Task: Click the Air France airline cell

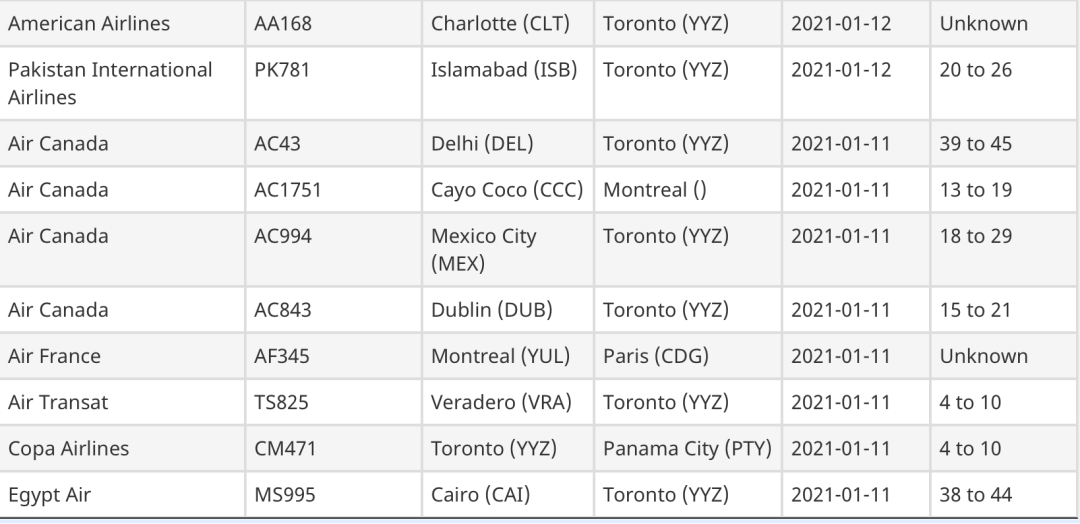Action: click(122, 356)
